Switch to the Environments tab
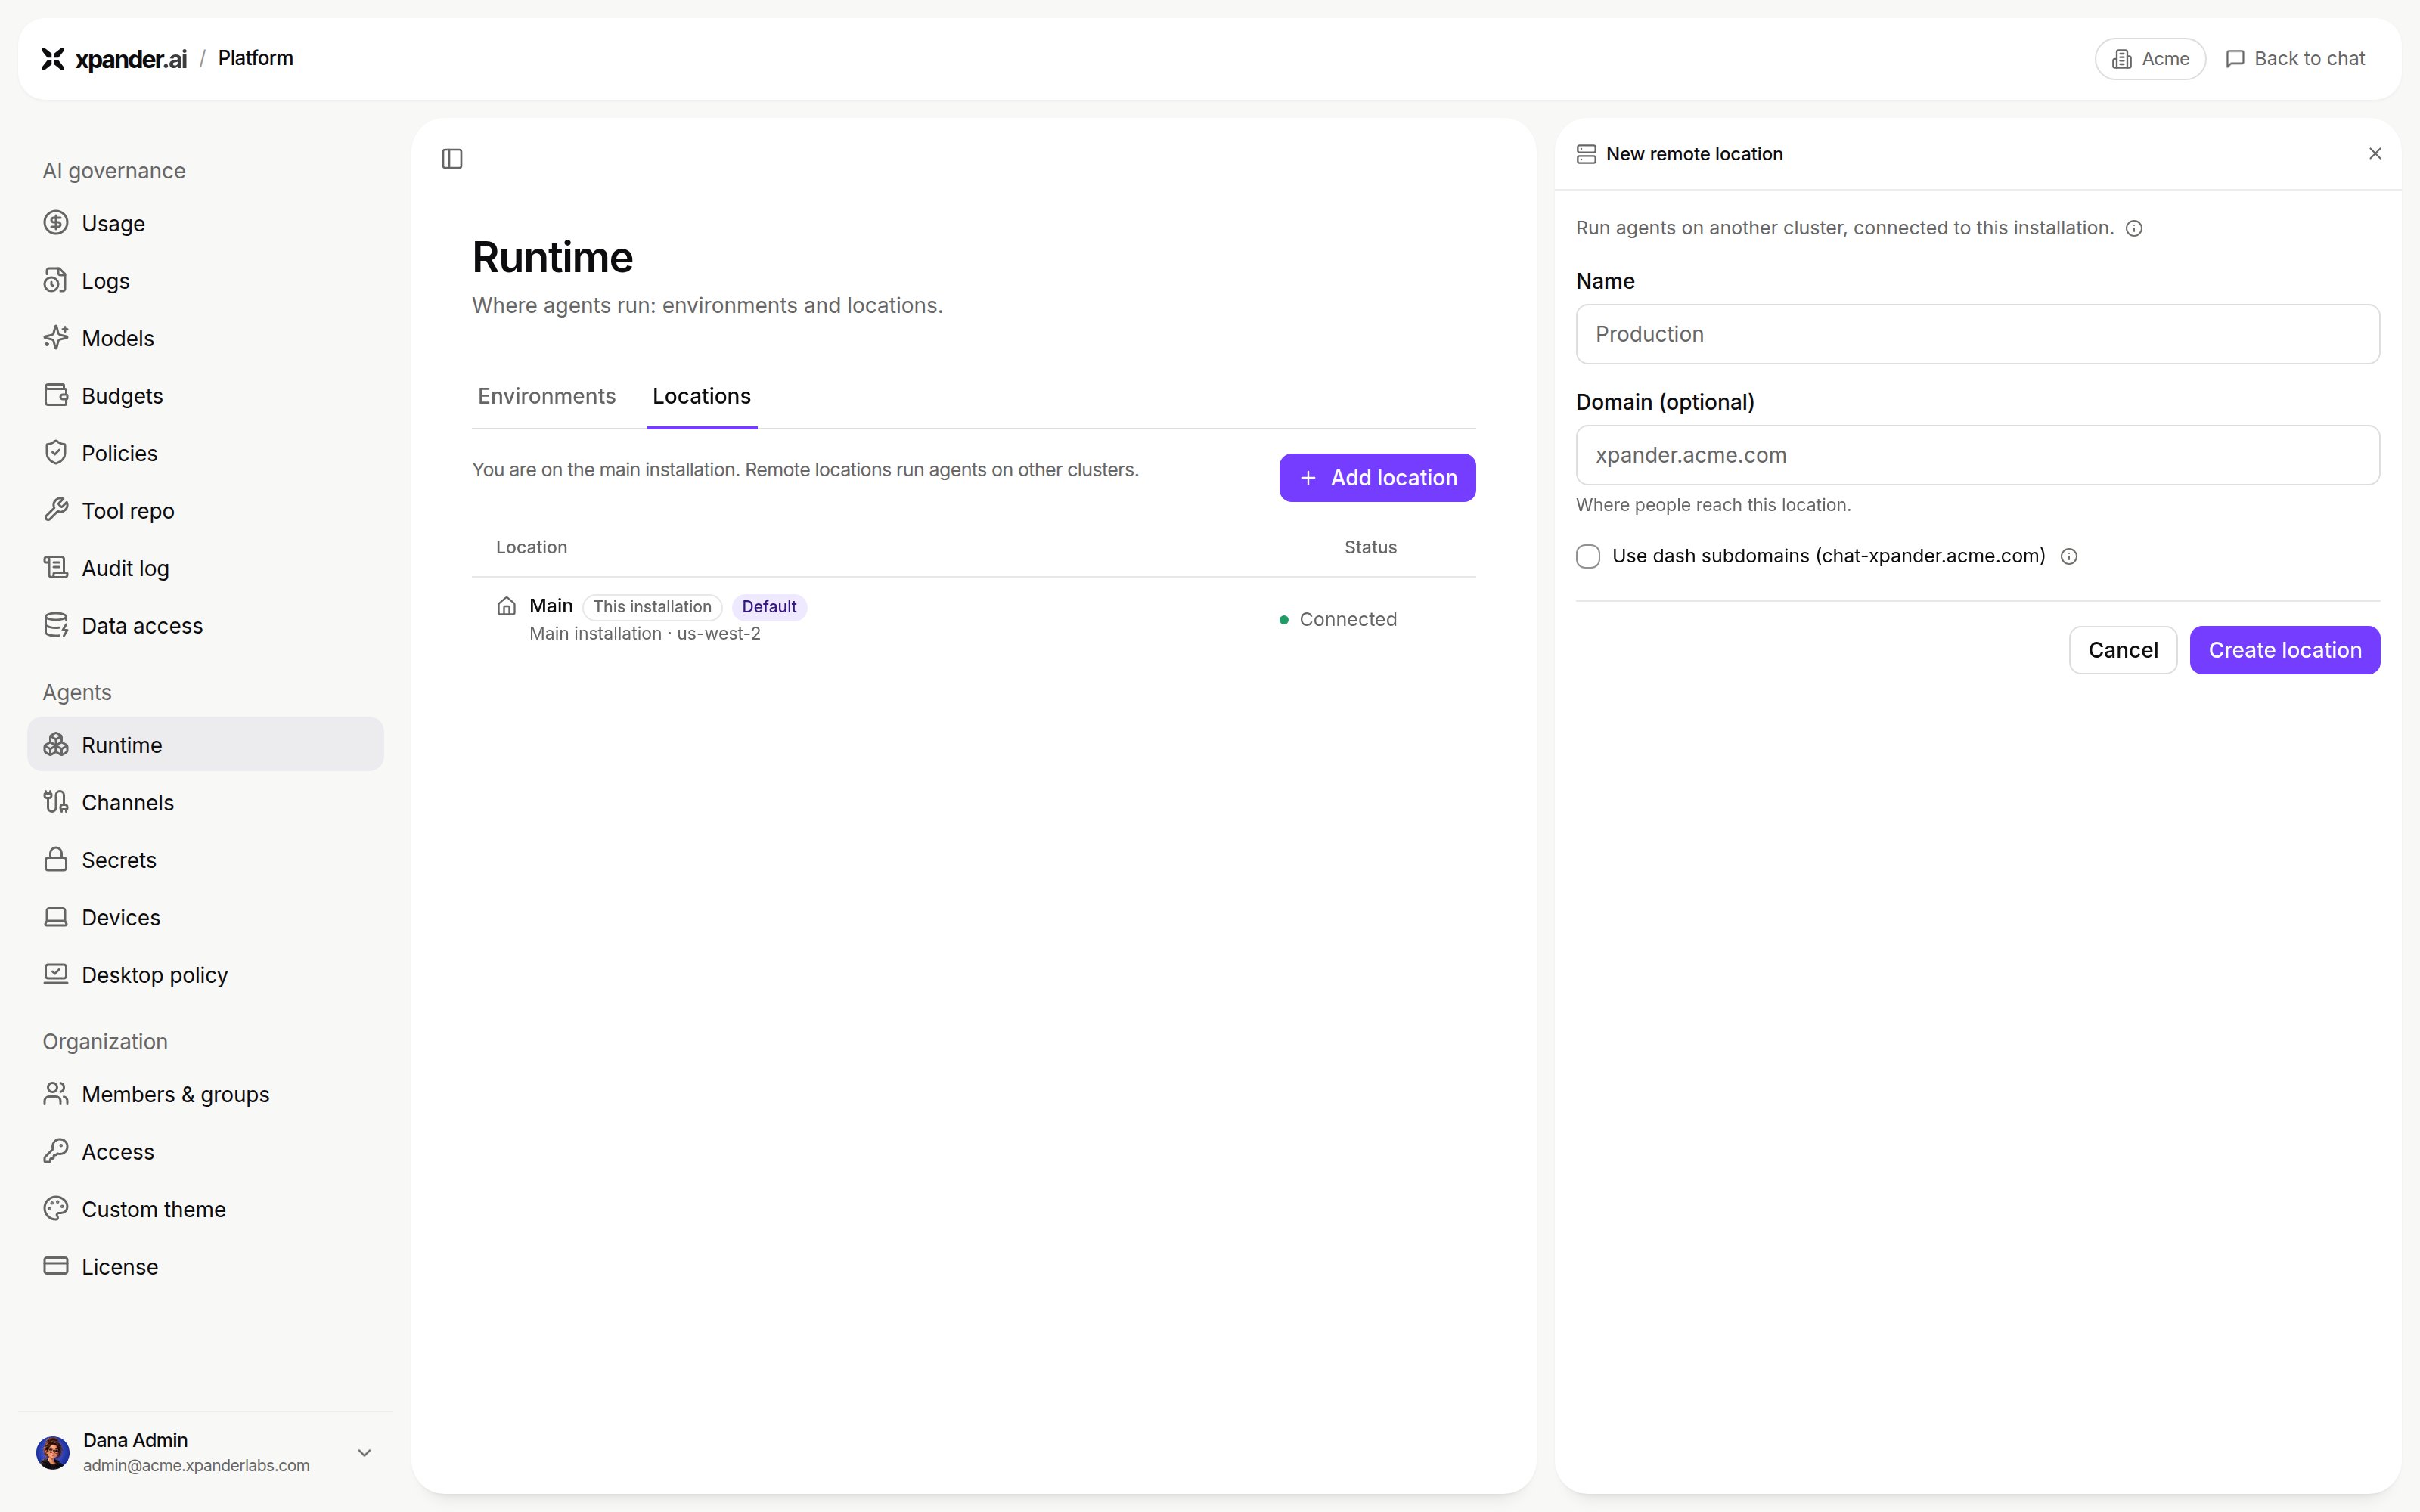The image size is (2420, 1512). (547, 396)
